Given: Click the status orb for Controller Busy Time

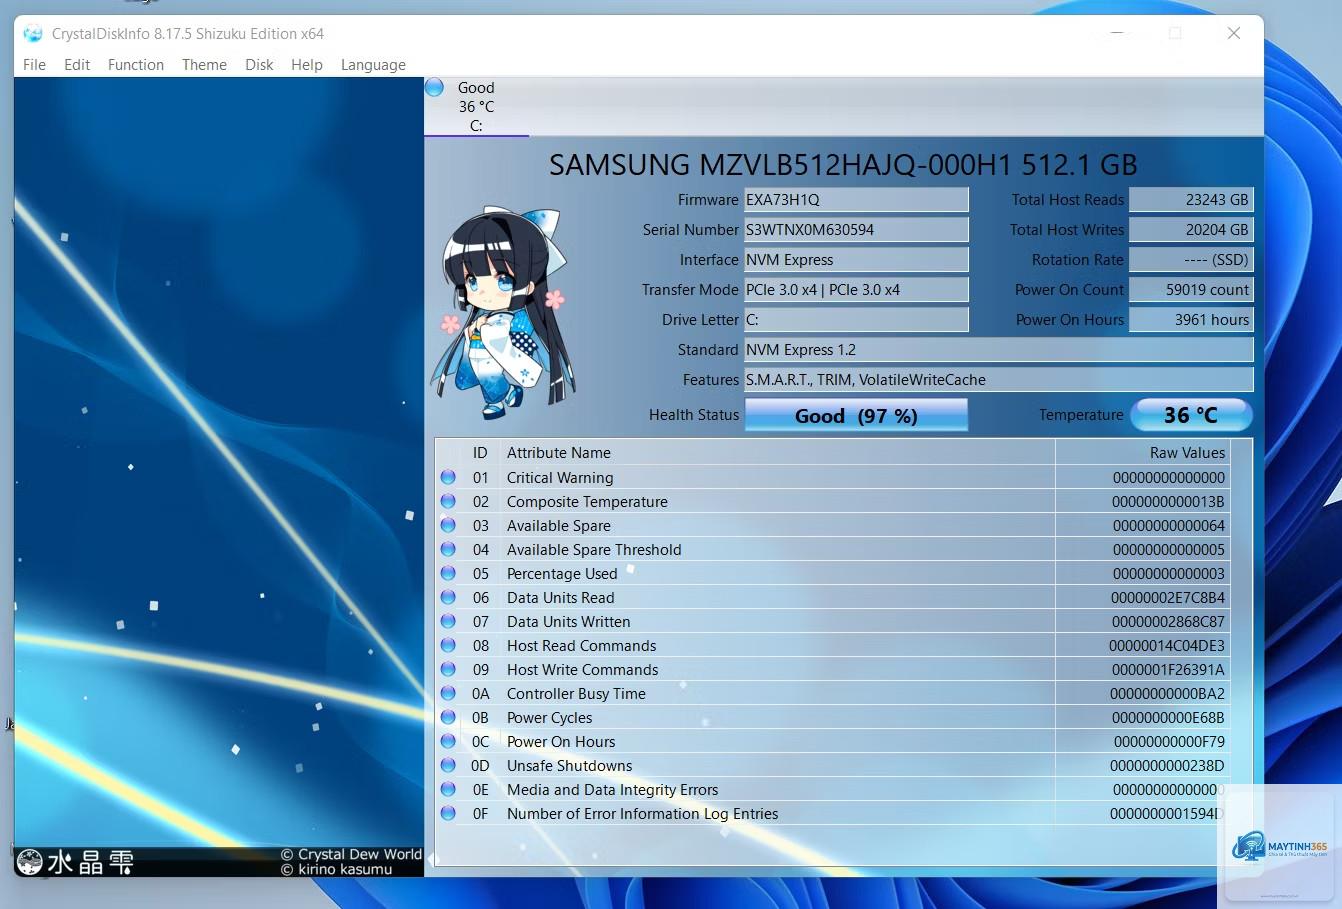Looking at the screenshot, I should 448,694.
